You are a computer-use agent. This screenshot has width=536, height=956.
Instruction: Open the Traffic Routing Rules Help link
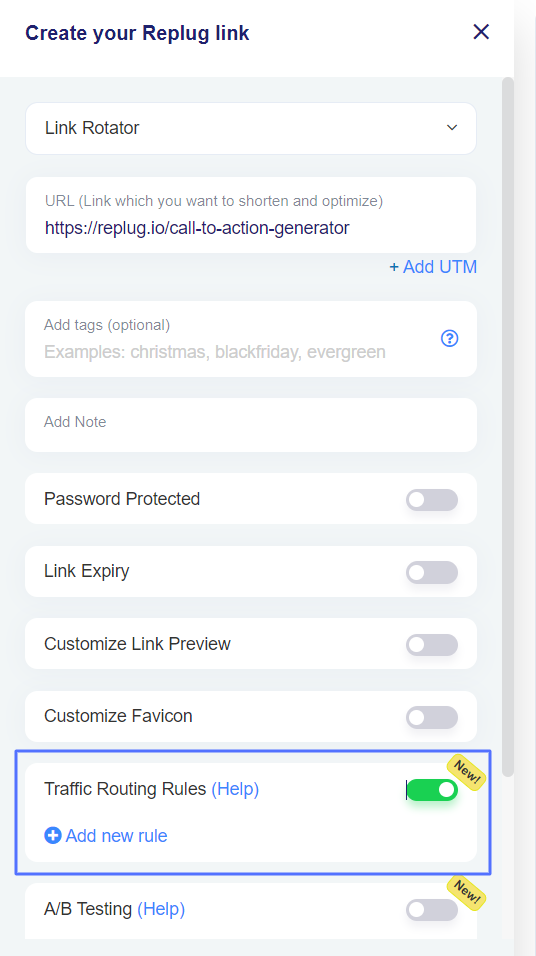235,789
